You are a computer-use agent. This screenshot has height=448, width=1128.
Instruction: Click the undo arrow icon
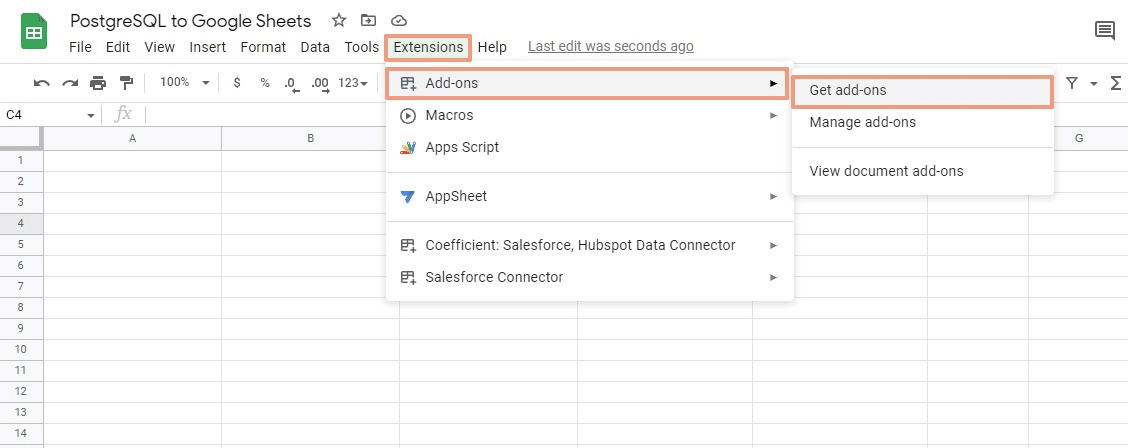[x=41, y=83]
